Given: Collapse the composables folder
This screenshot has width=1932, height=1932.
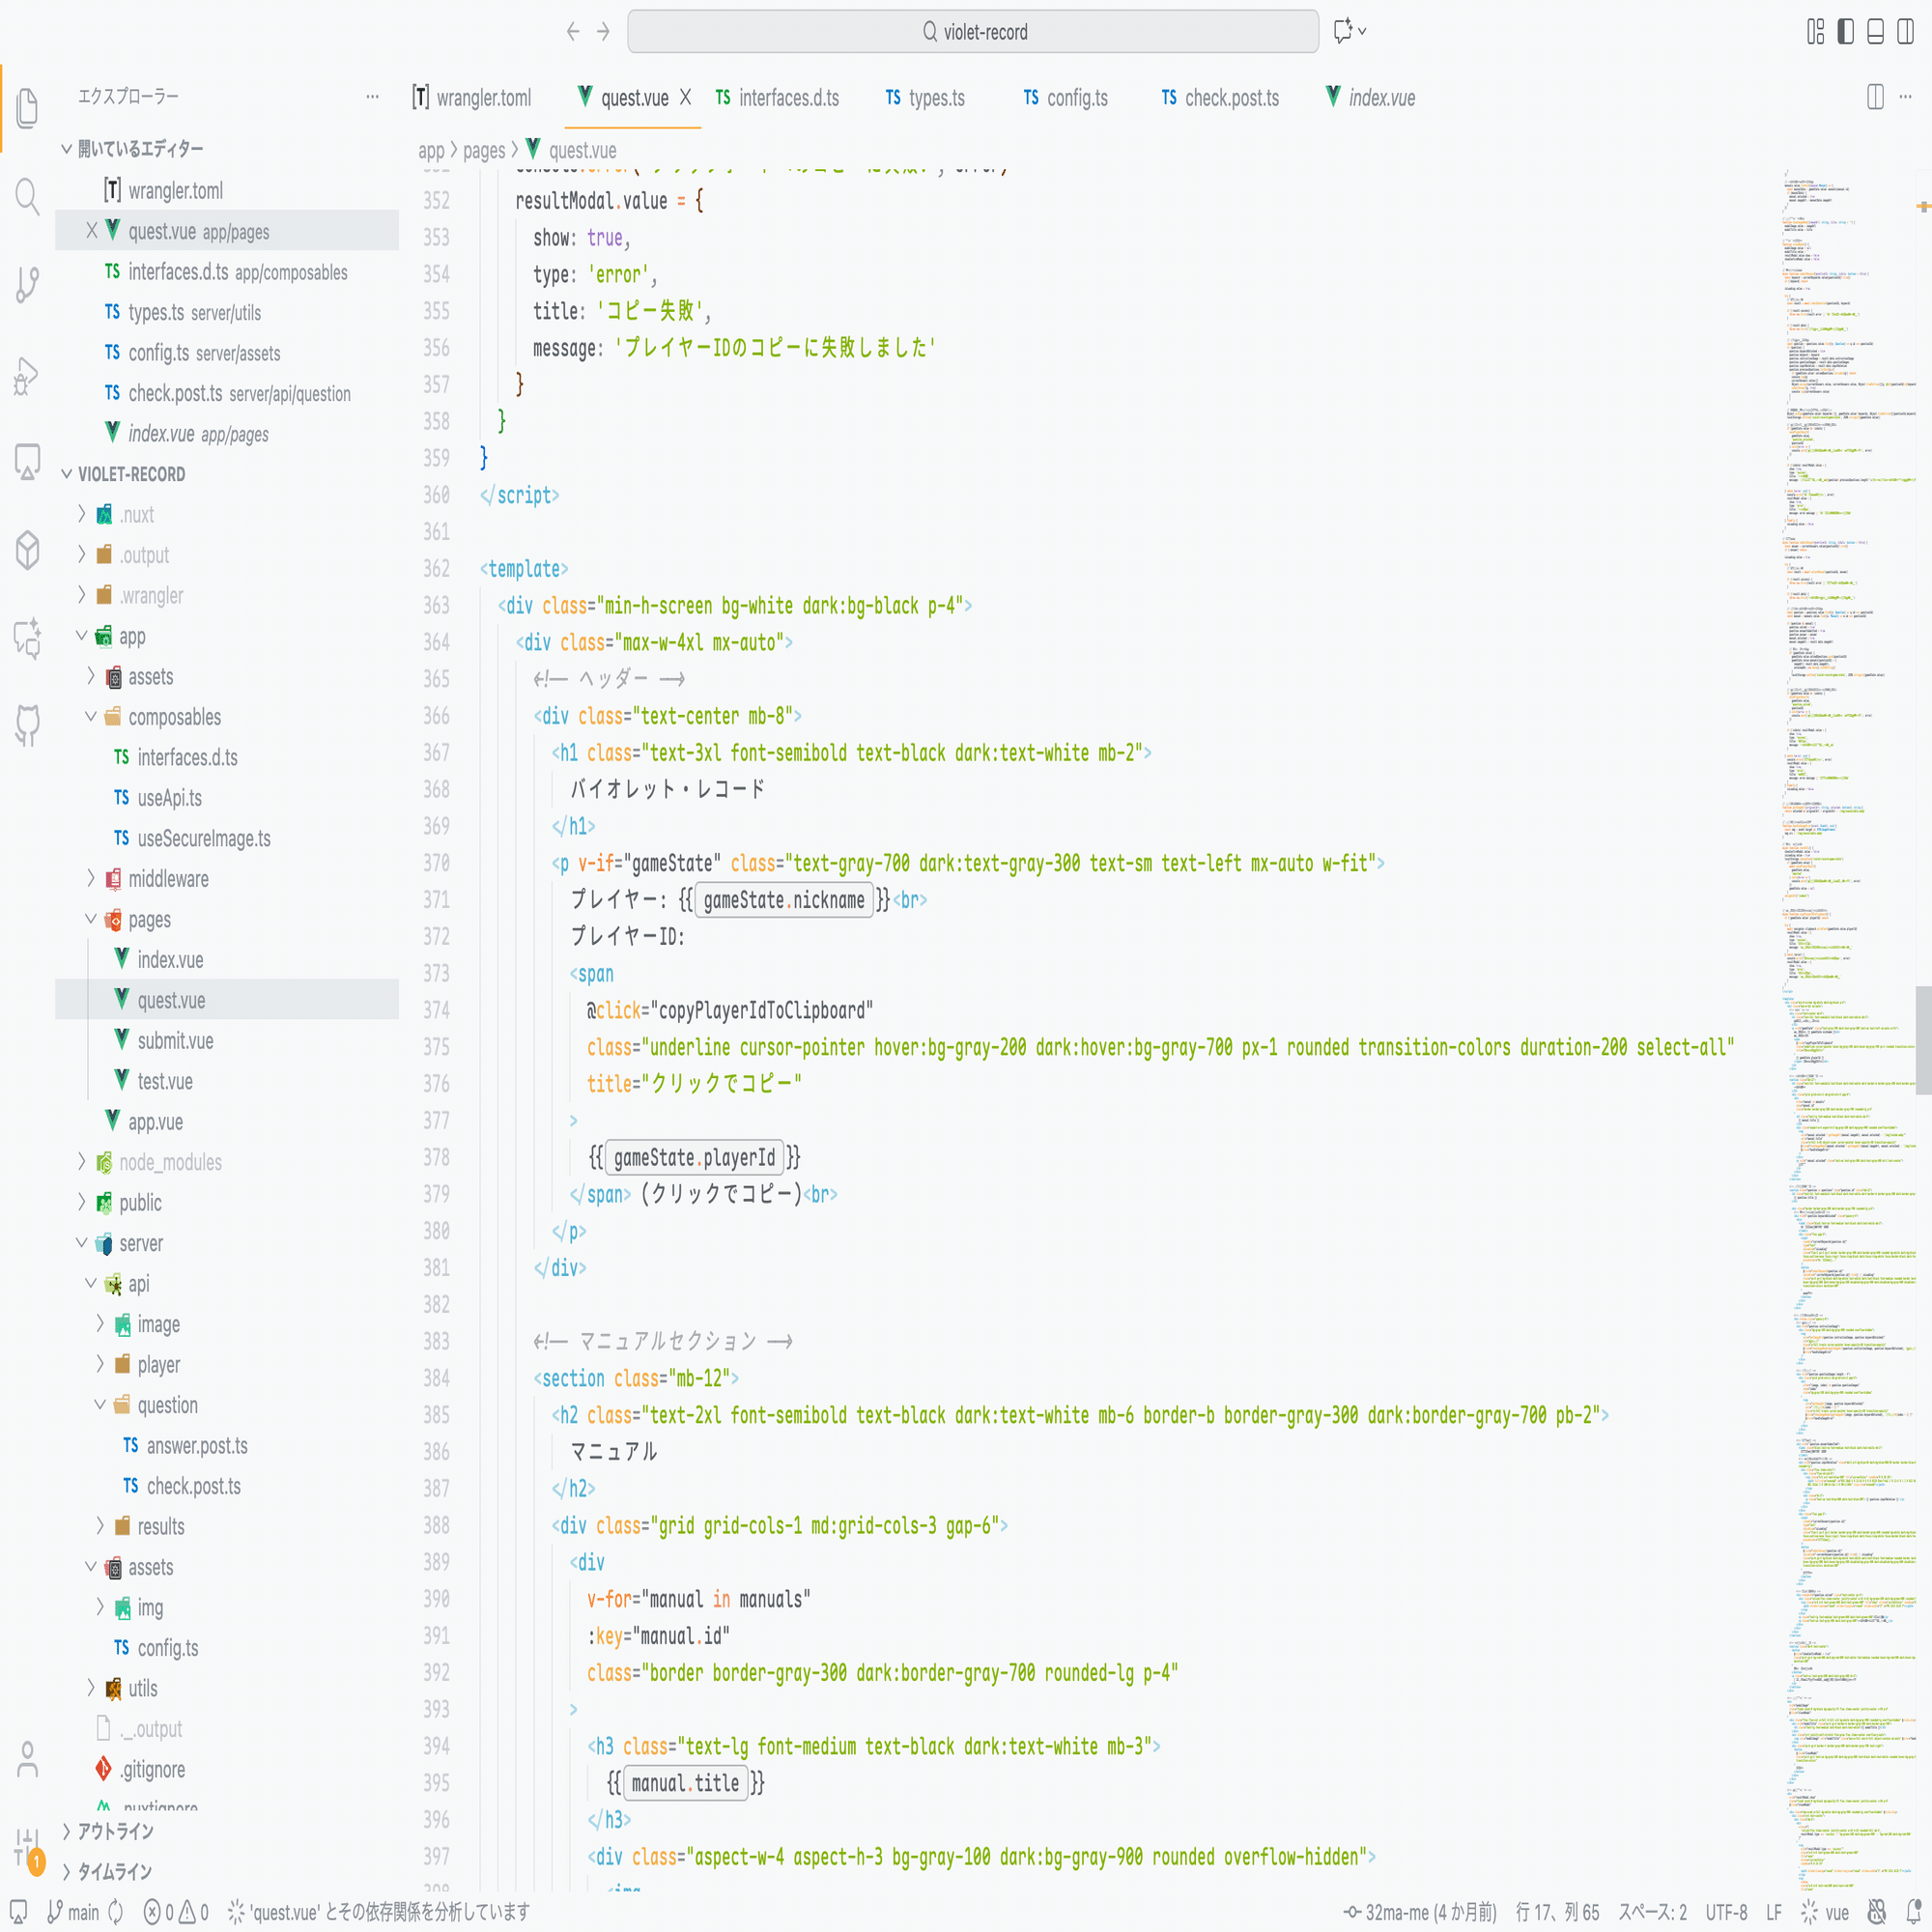Looking at the screenshot, I should tap(174, 717).
